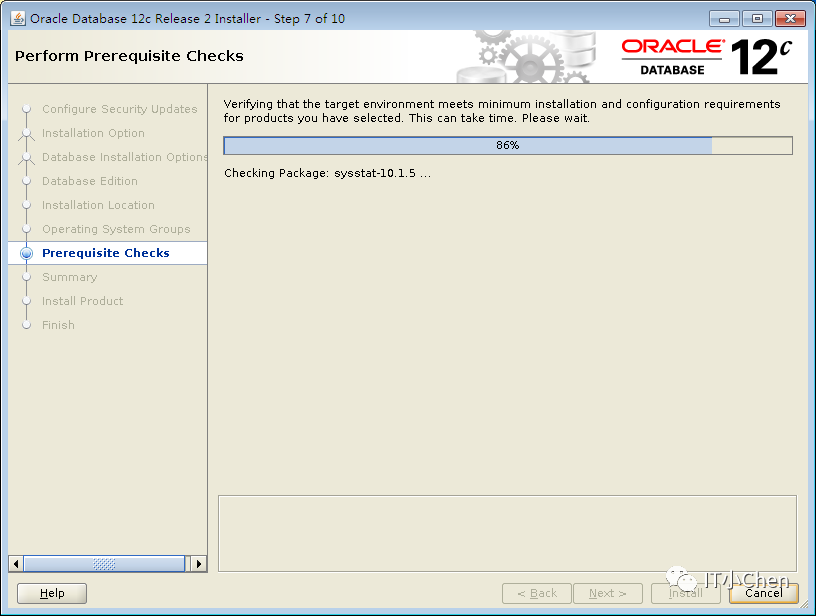Screen dimensions: 816x616
Task: Close the installer window
Action: (790, 19)
